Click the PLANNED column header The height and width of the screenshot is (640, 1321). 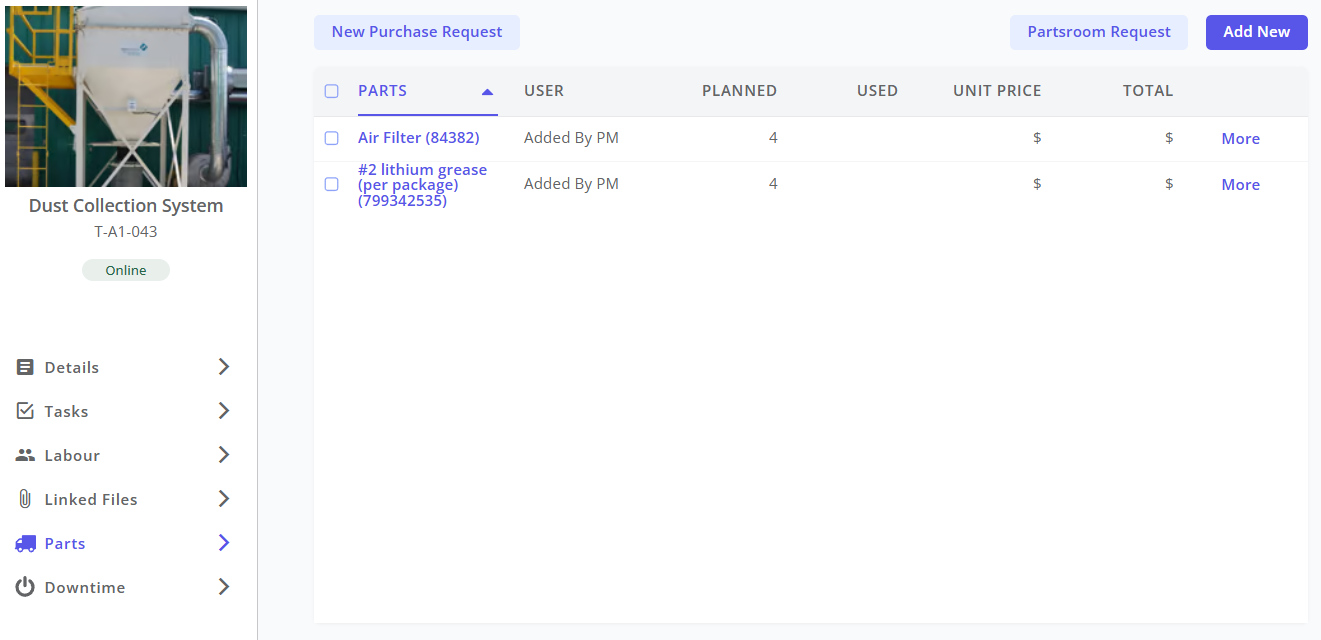tap(739, 91)
